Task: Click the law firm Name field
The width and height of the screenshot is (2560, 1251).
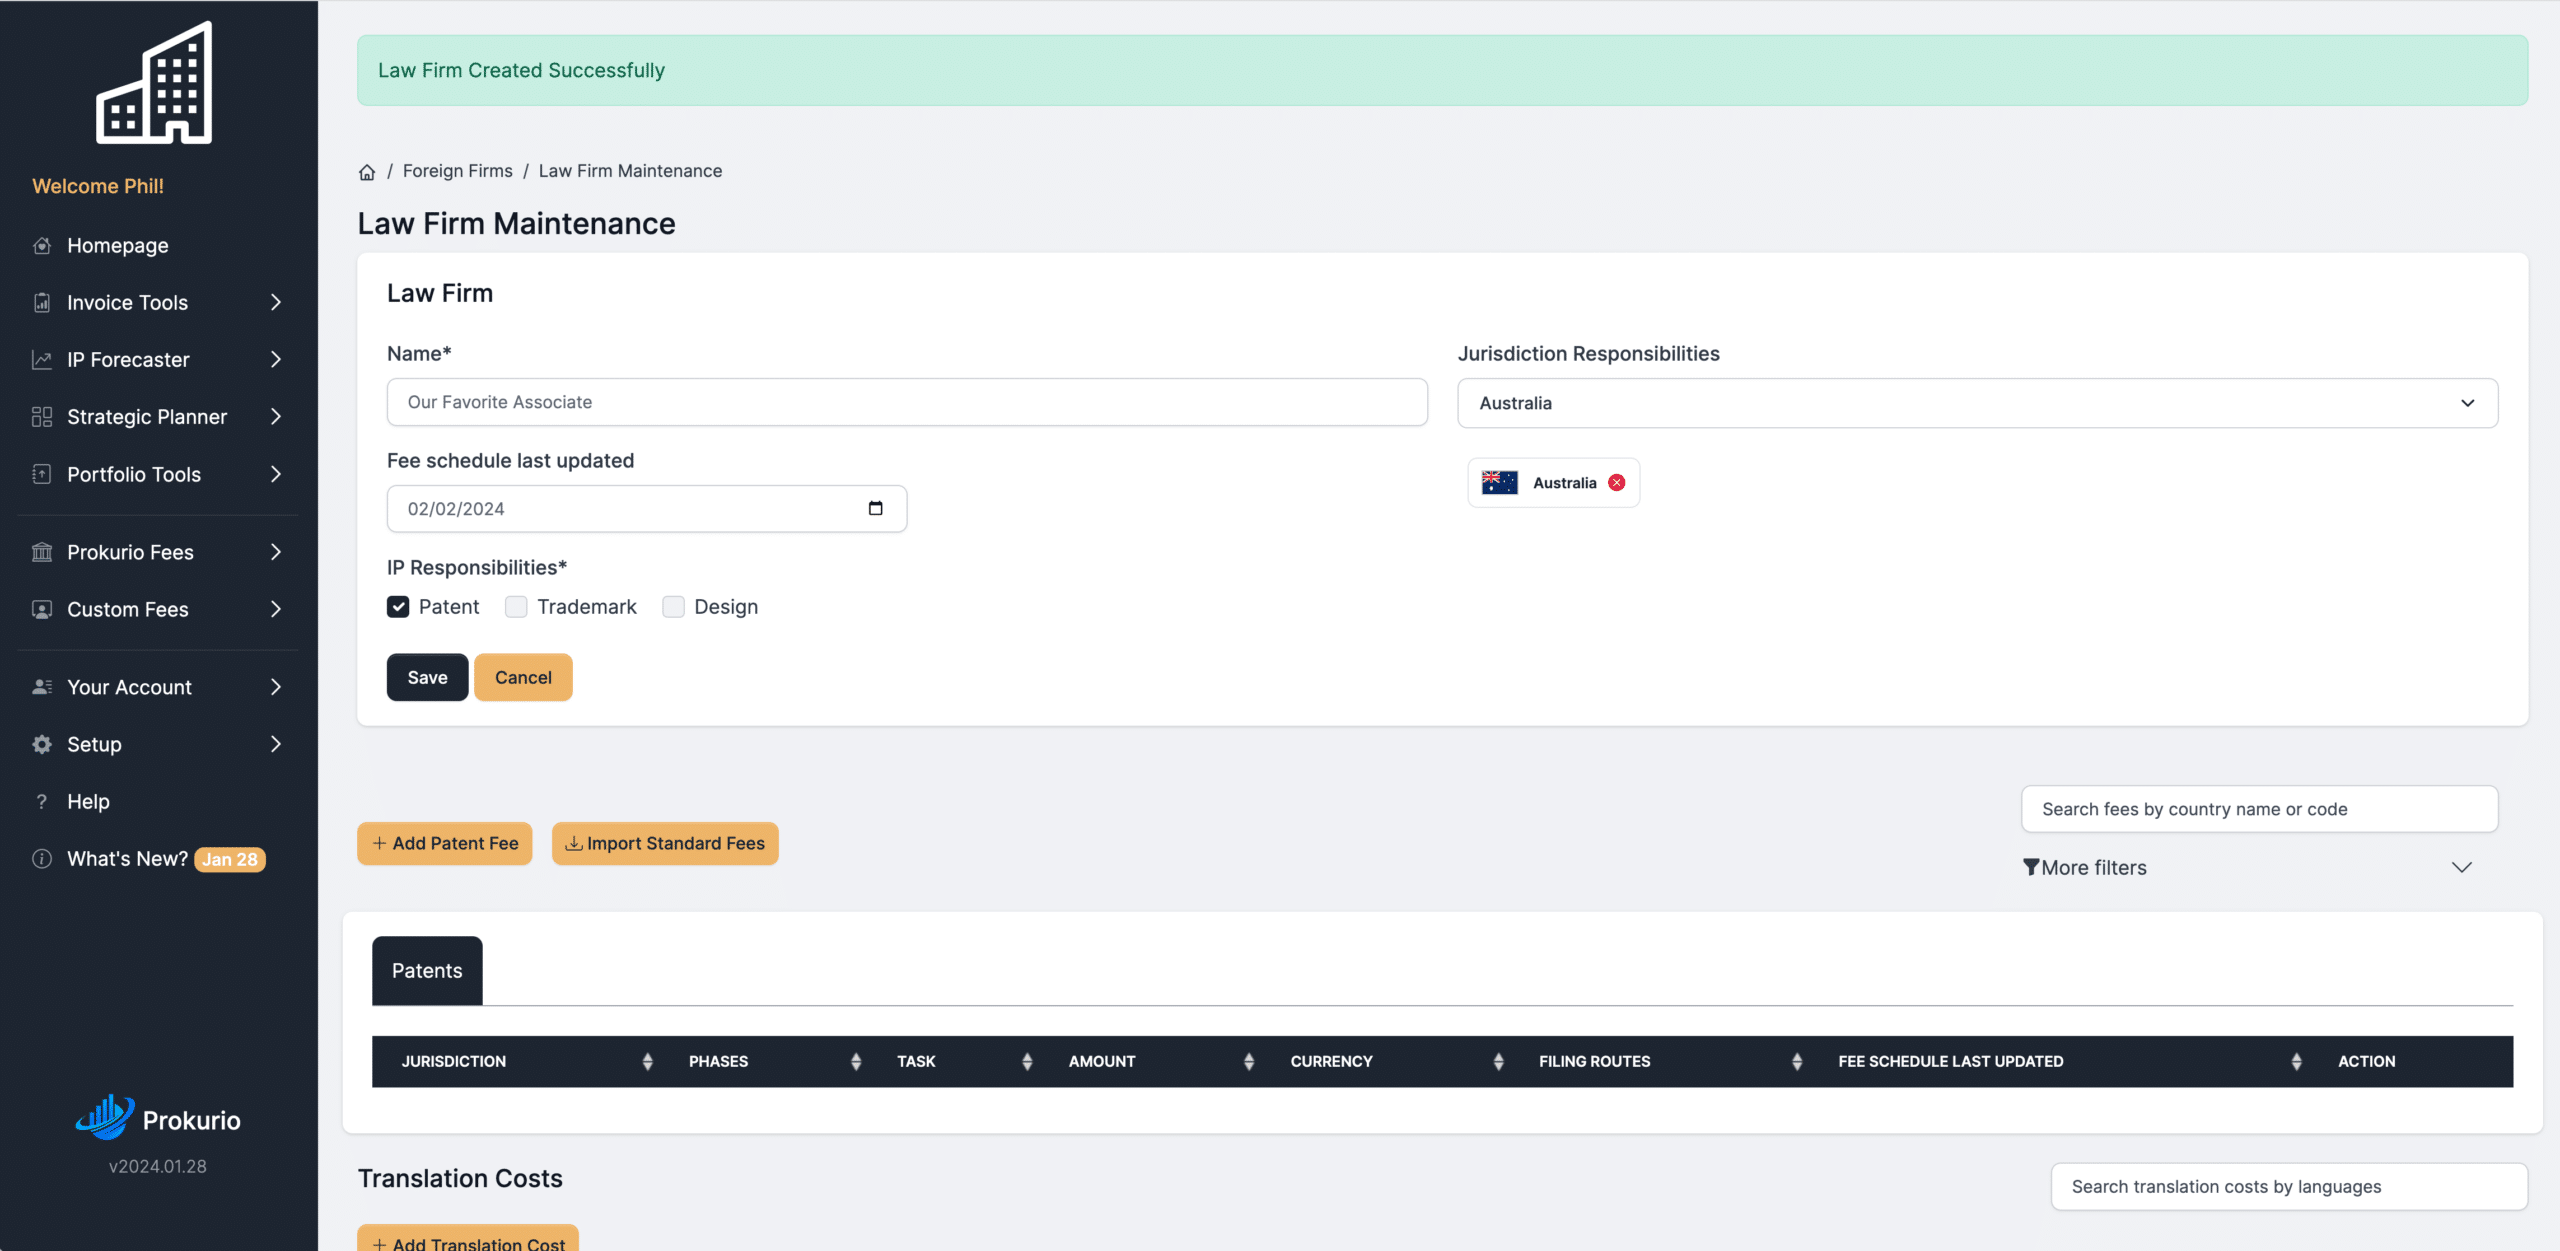Action: (907, 402)
